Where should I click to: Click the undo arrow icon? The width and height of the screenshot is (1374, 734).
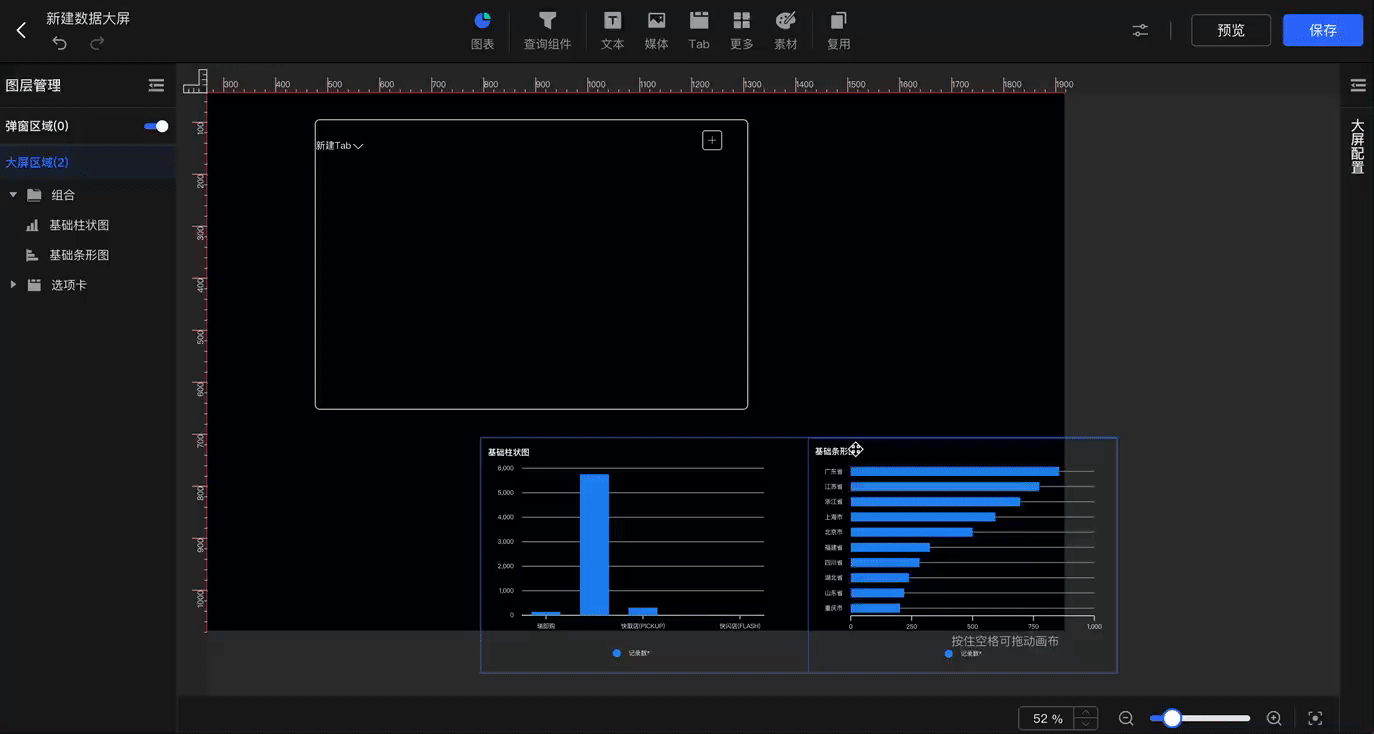point(59,43)
